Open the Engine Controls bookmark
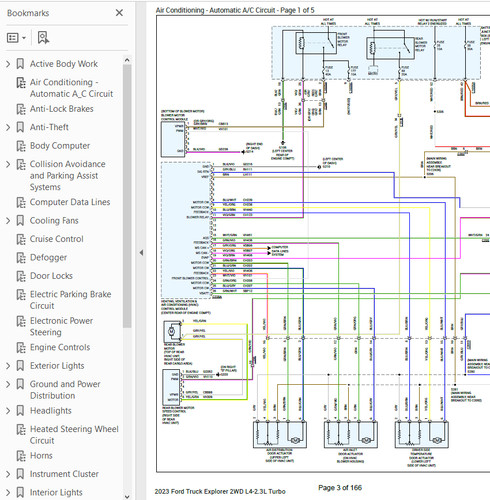490x500 pixels. tap(60, 347)
